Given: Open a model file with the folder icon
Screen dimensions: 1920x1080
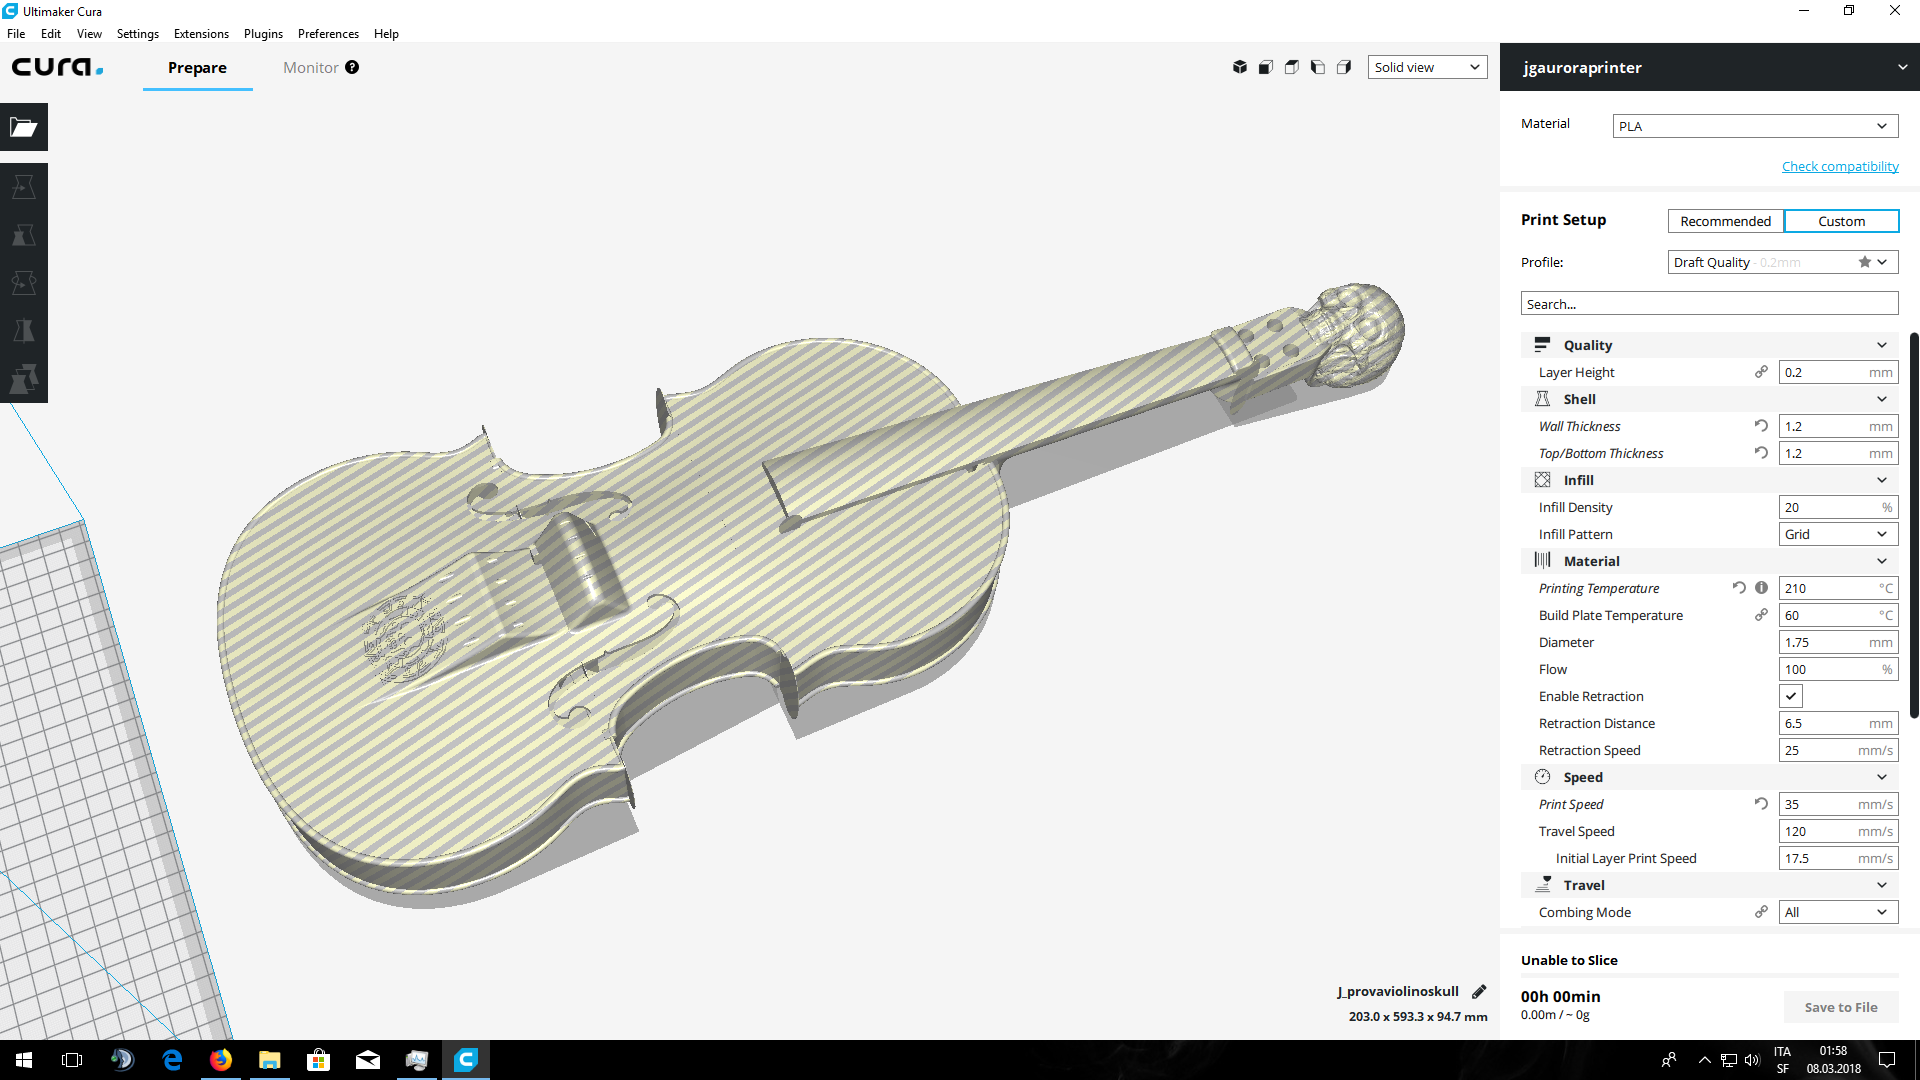Looking at the screenshot, I should [x=24, y=127].
